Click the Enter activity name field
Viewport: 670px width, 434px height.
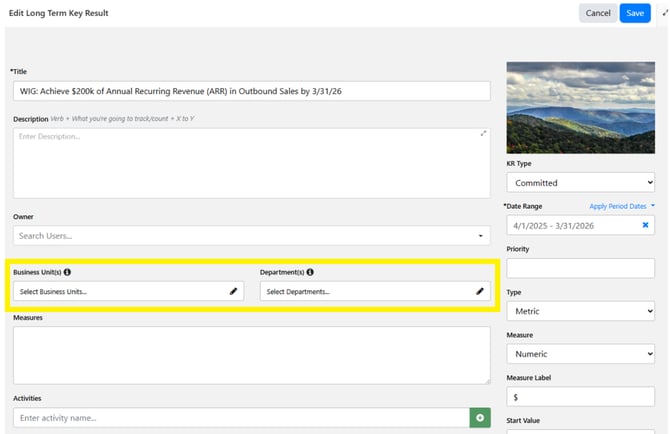point(240,417)
